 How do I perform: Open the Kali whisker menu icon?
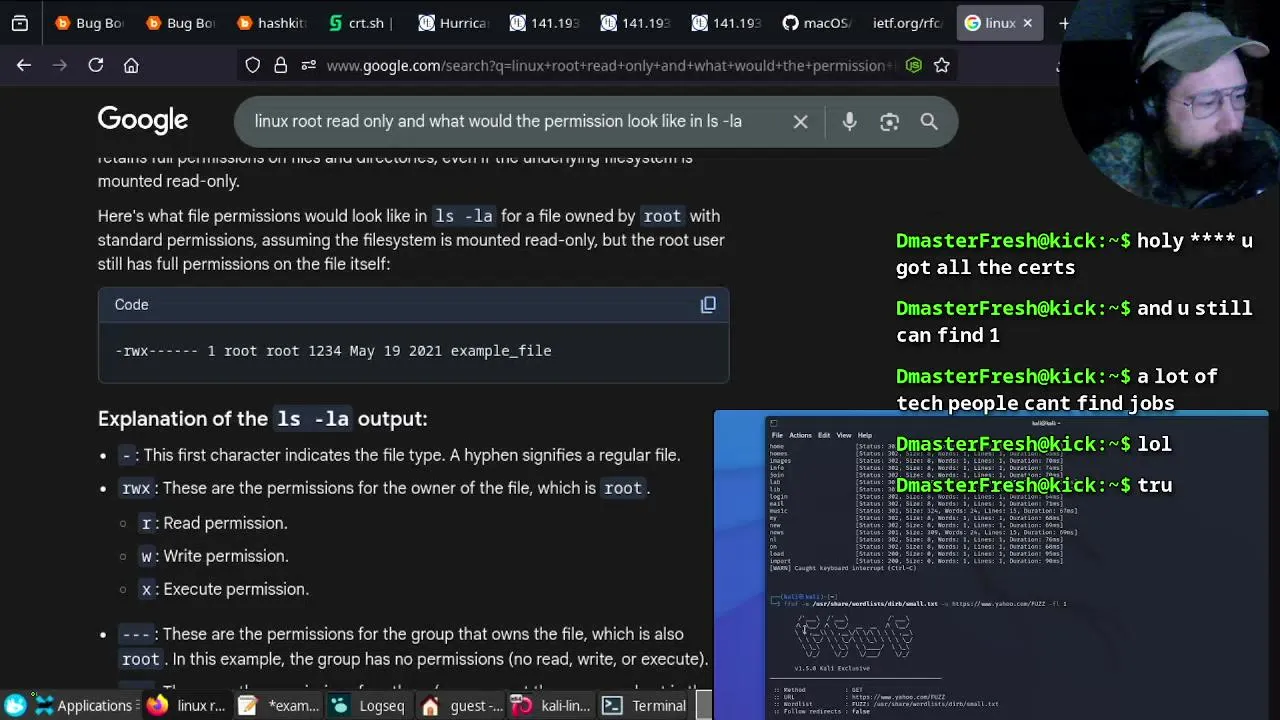coord(16,705)
